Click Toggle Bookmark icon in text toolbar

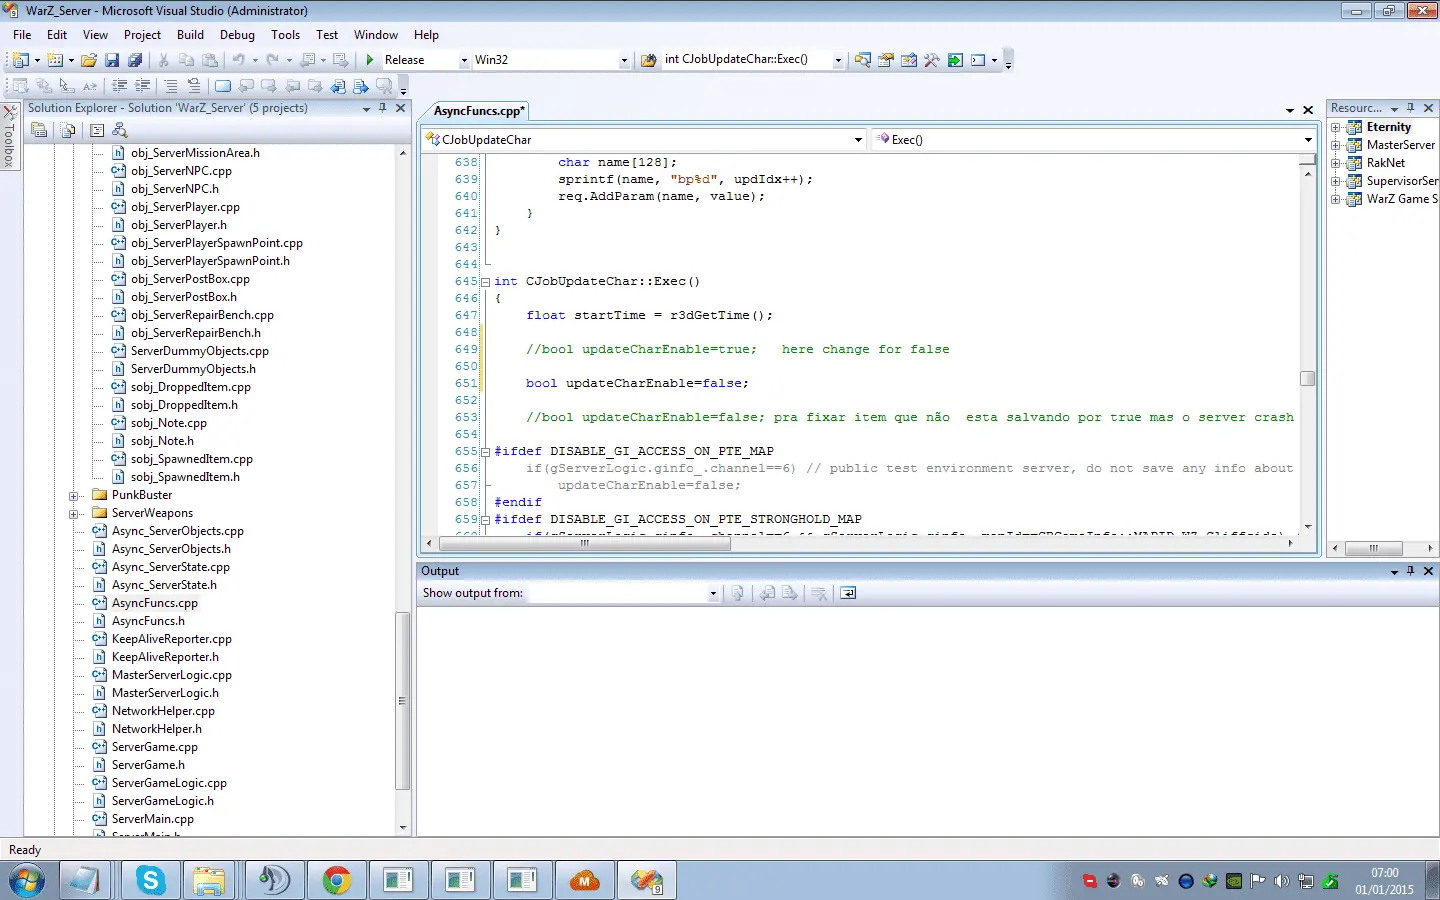tap(222, 86)
